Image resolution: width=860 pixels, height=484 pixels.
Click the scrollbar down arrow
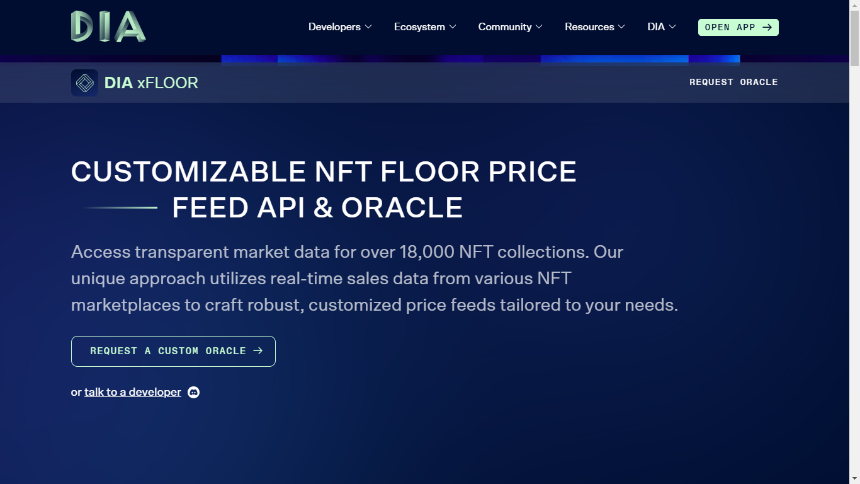point(855,480)
